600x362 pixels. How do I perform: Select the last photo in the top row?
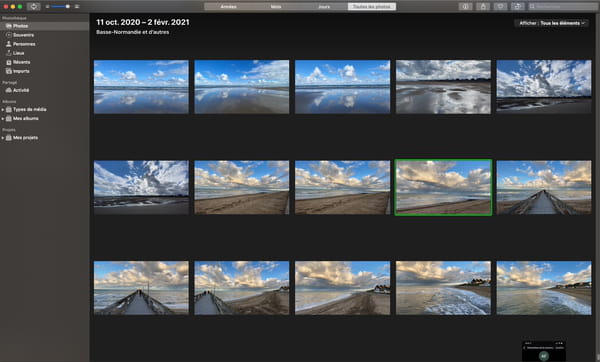544,86
